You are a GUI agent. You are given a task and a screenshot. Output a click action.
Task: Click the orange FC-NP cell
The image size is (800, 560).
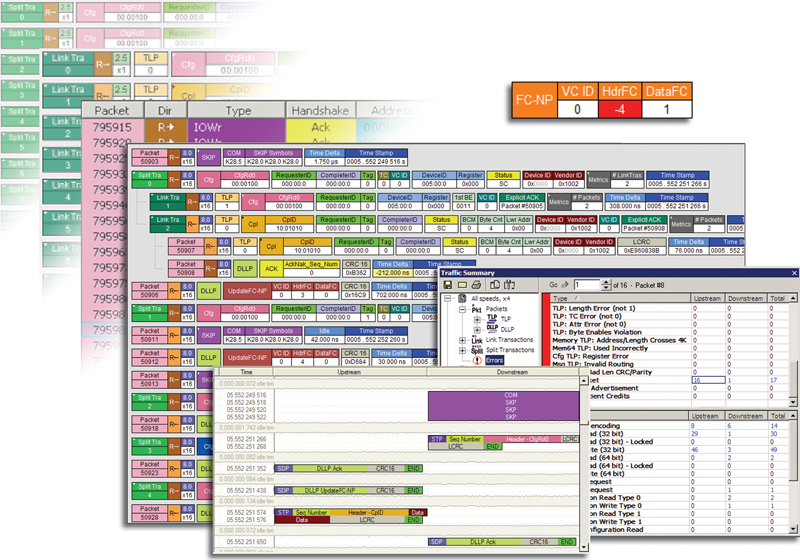pyautogui.click(x=534, y=100)
